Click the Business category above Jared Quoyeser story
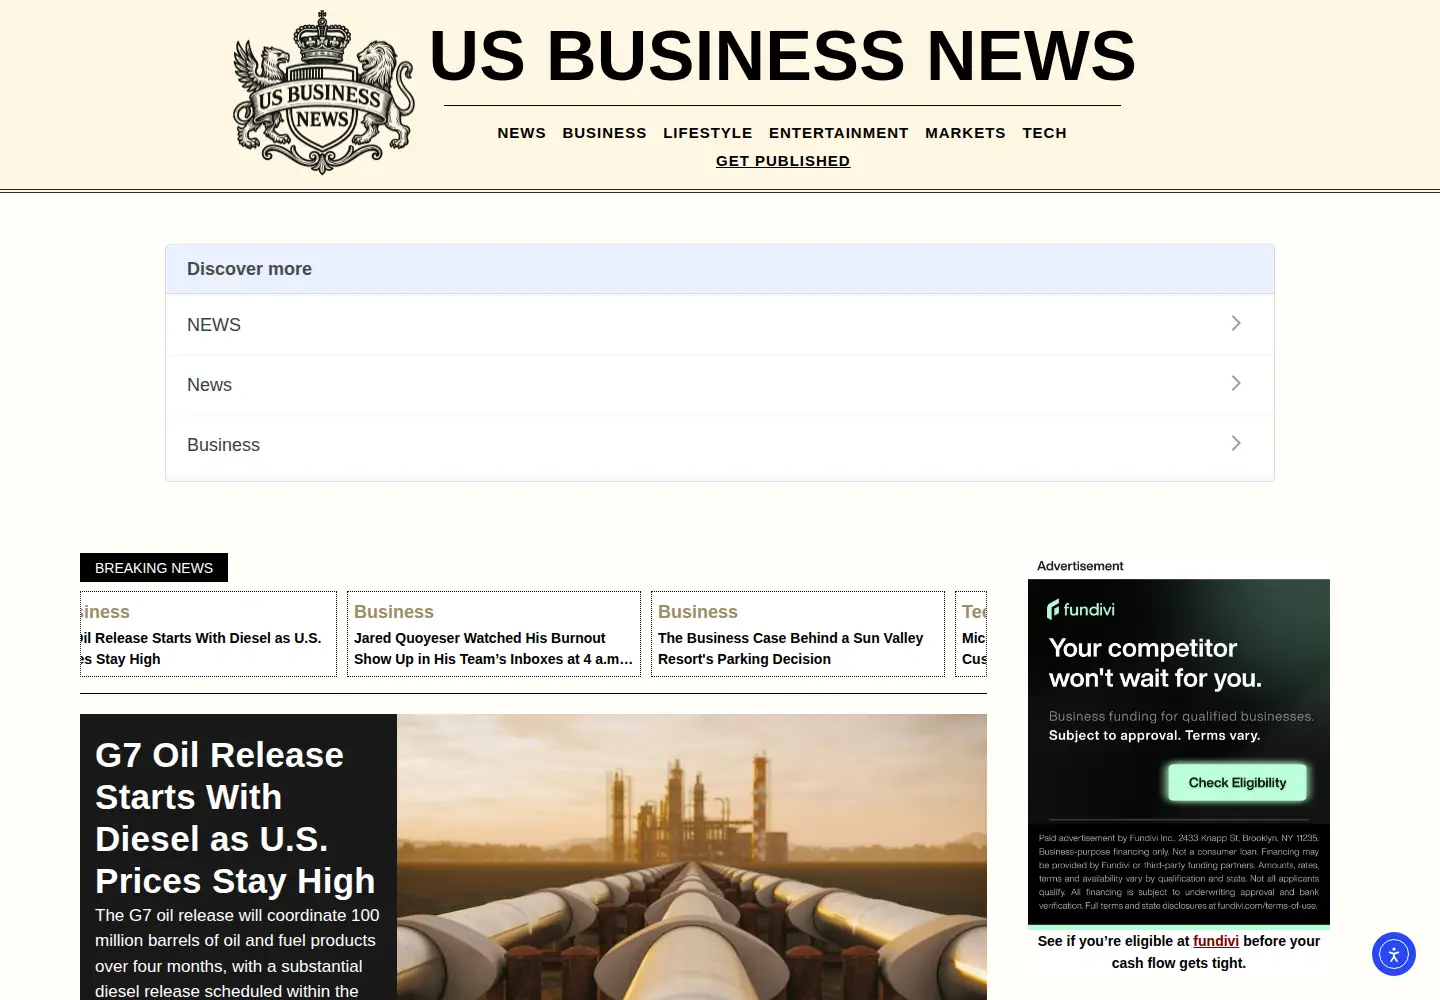 pyautogui.click(x=394, y=612)
